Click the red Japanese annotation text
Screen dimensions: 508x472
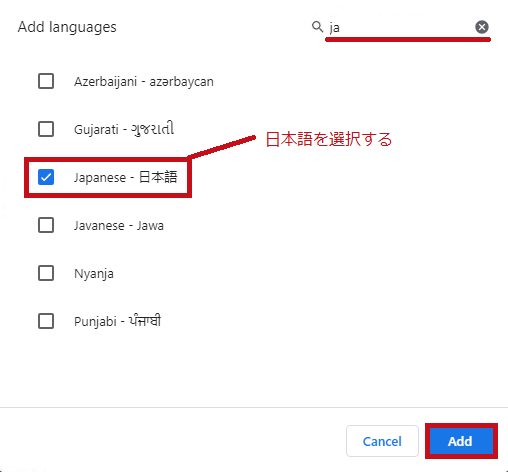(x=329, y=139)
